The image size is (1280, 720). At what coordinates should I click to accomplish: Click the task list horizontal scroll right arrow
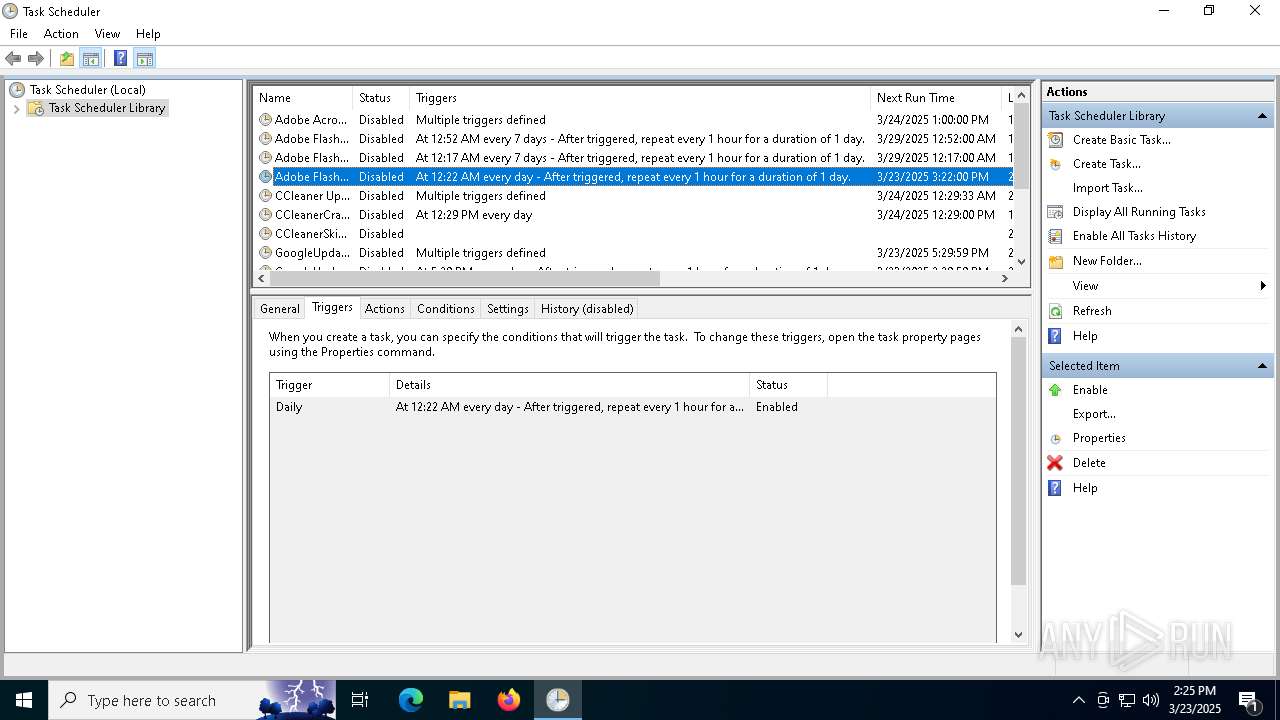click(x=1005, y=279)
